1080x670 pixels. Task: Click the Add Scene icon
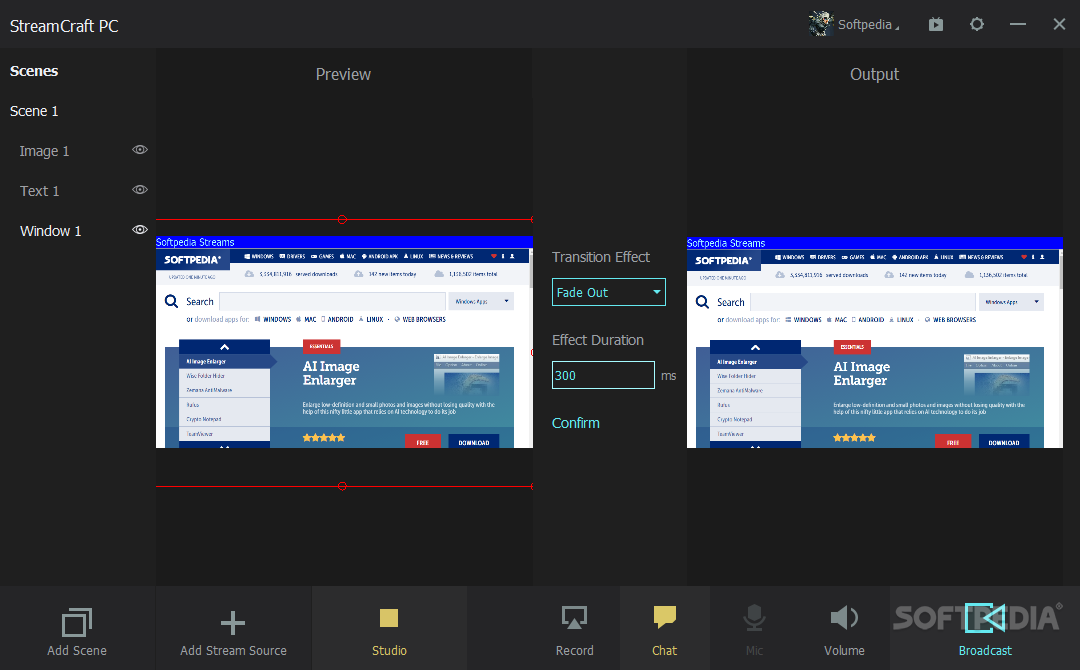pos(76,622)
